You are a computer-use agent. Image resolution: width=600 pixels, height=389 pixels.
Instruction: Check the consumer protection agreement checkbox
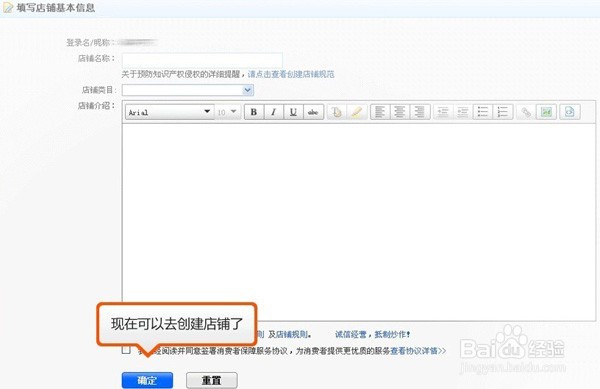126,350
